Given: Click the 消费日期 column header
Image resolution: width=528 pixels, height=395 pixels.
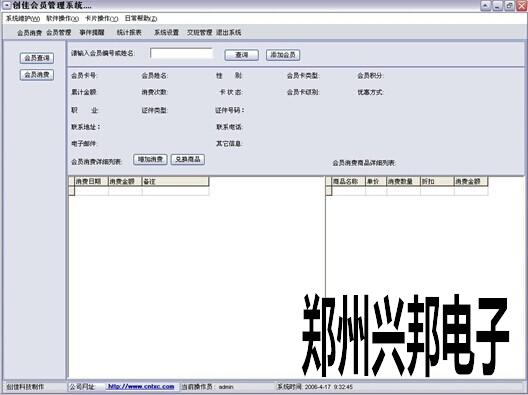Looking at the screenshot, I should [91, 182].
